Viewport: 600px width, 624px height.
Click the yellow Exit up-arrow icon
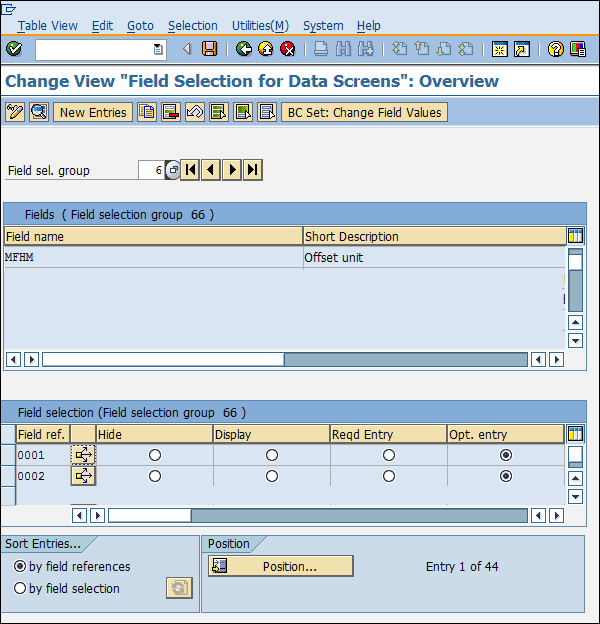pos(266,49)
